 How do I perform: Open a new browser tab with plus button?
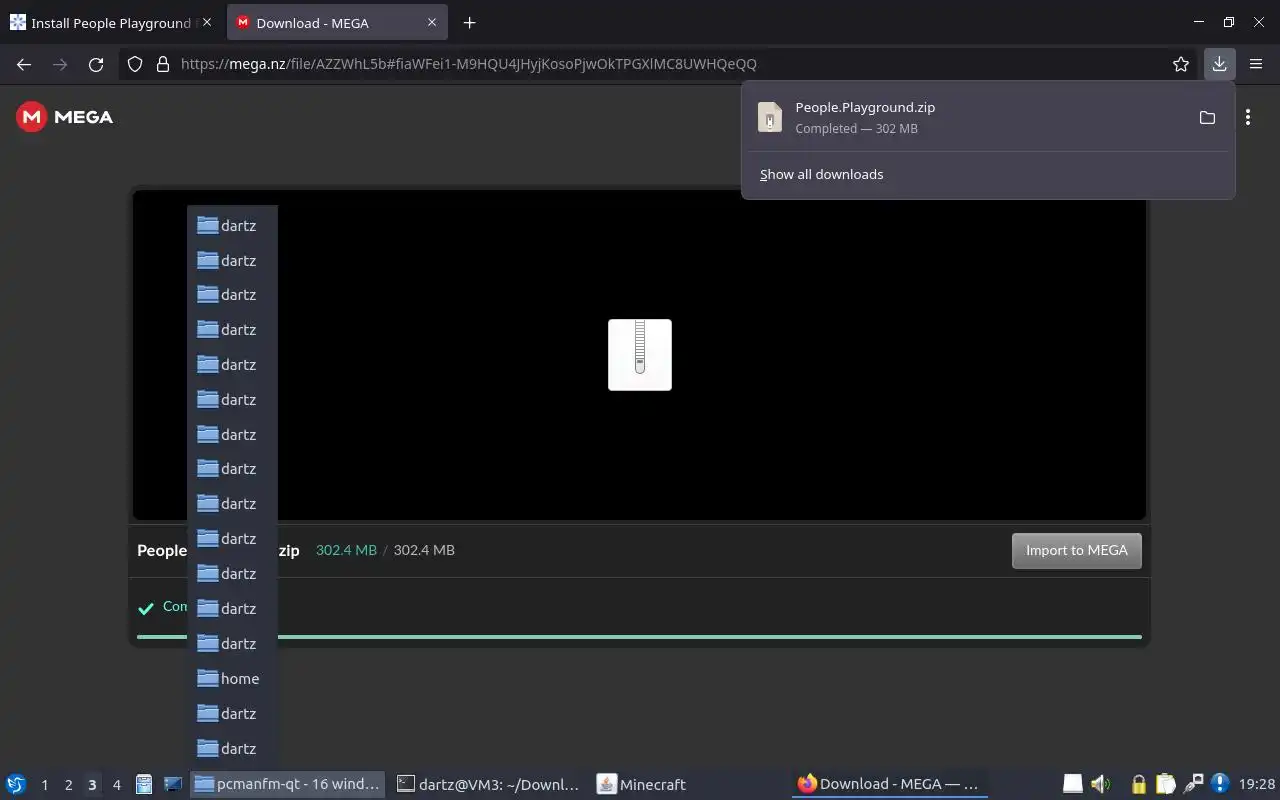[x=469, y=22]
